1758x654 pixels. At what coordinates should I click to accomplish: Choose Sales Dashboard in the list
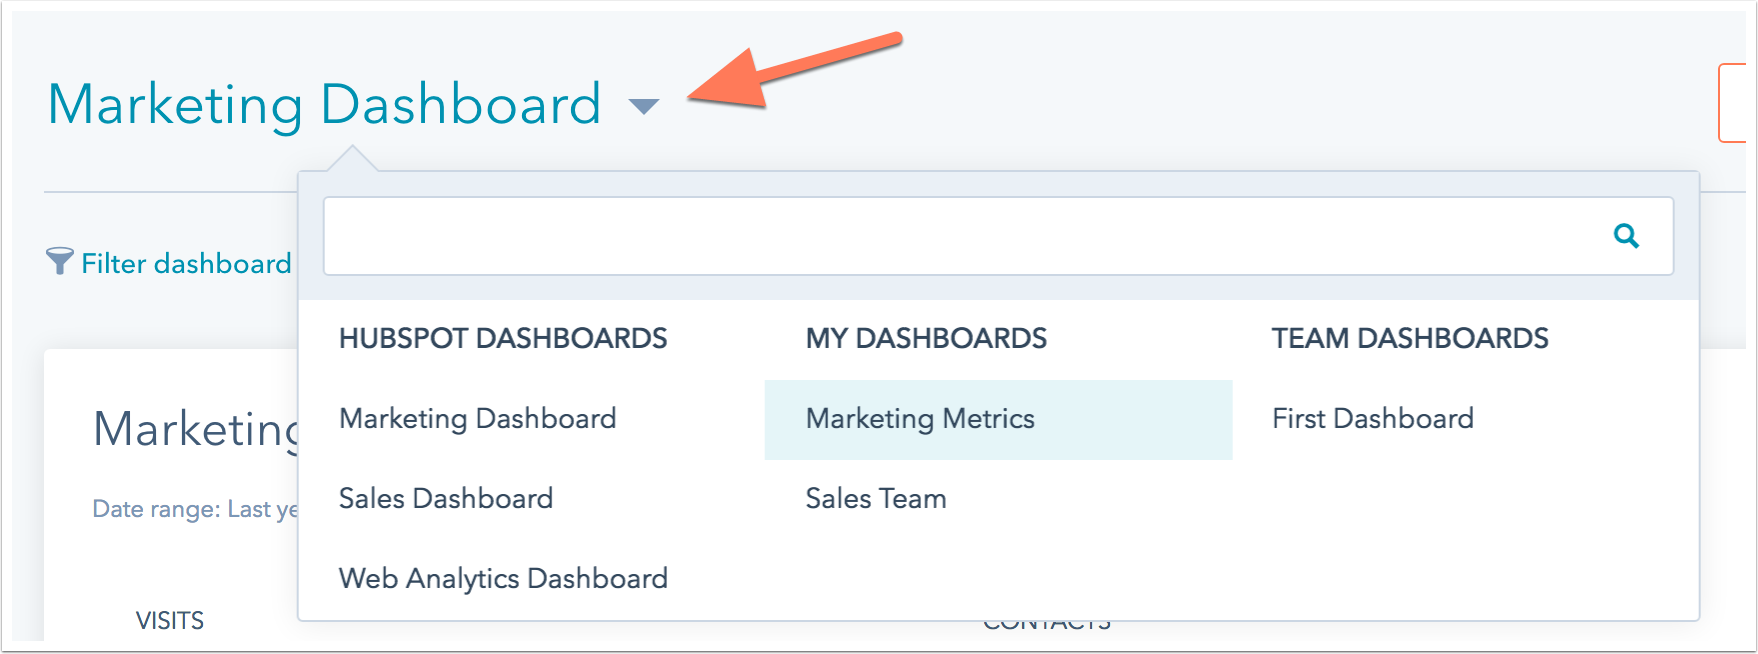[x=446, y=499]
